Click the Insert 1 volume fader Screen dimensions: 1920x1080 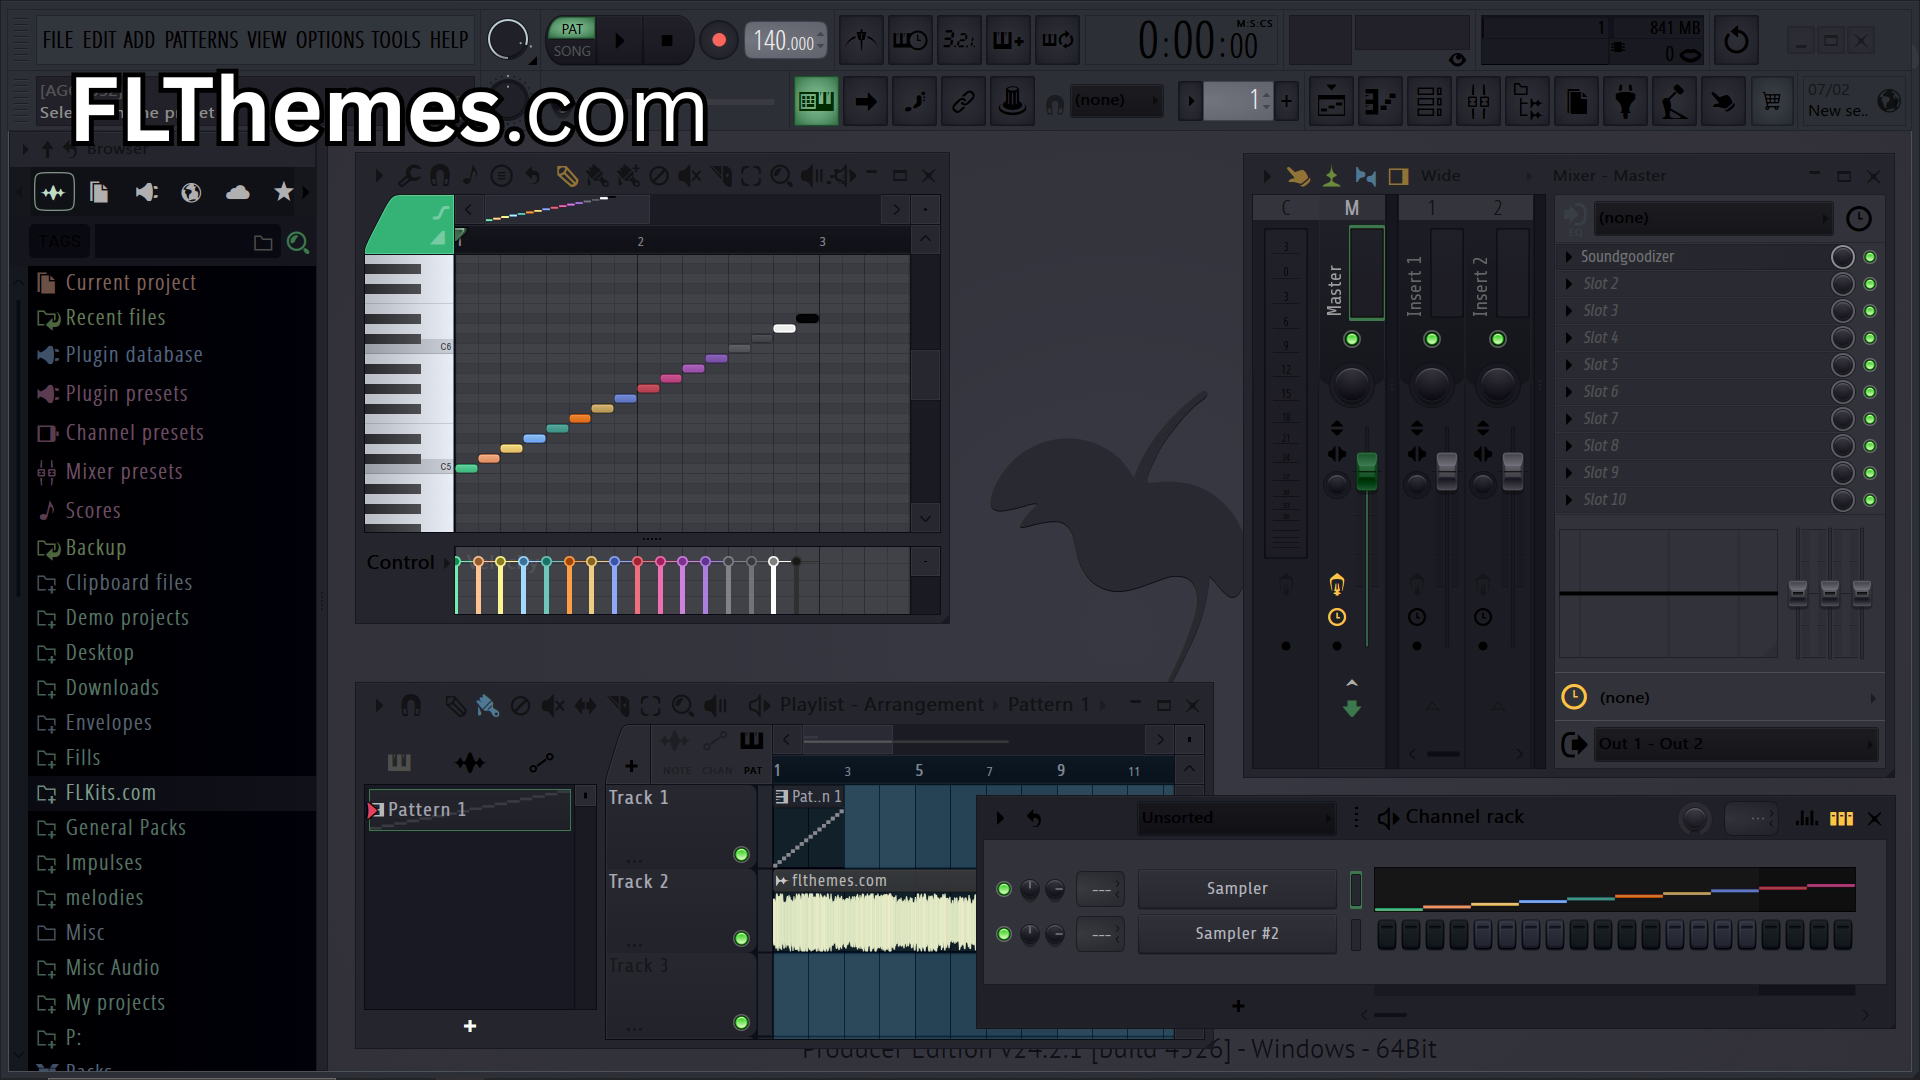coord(1447,472)
